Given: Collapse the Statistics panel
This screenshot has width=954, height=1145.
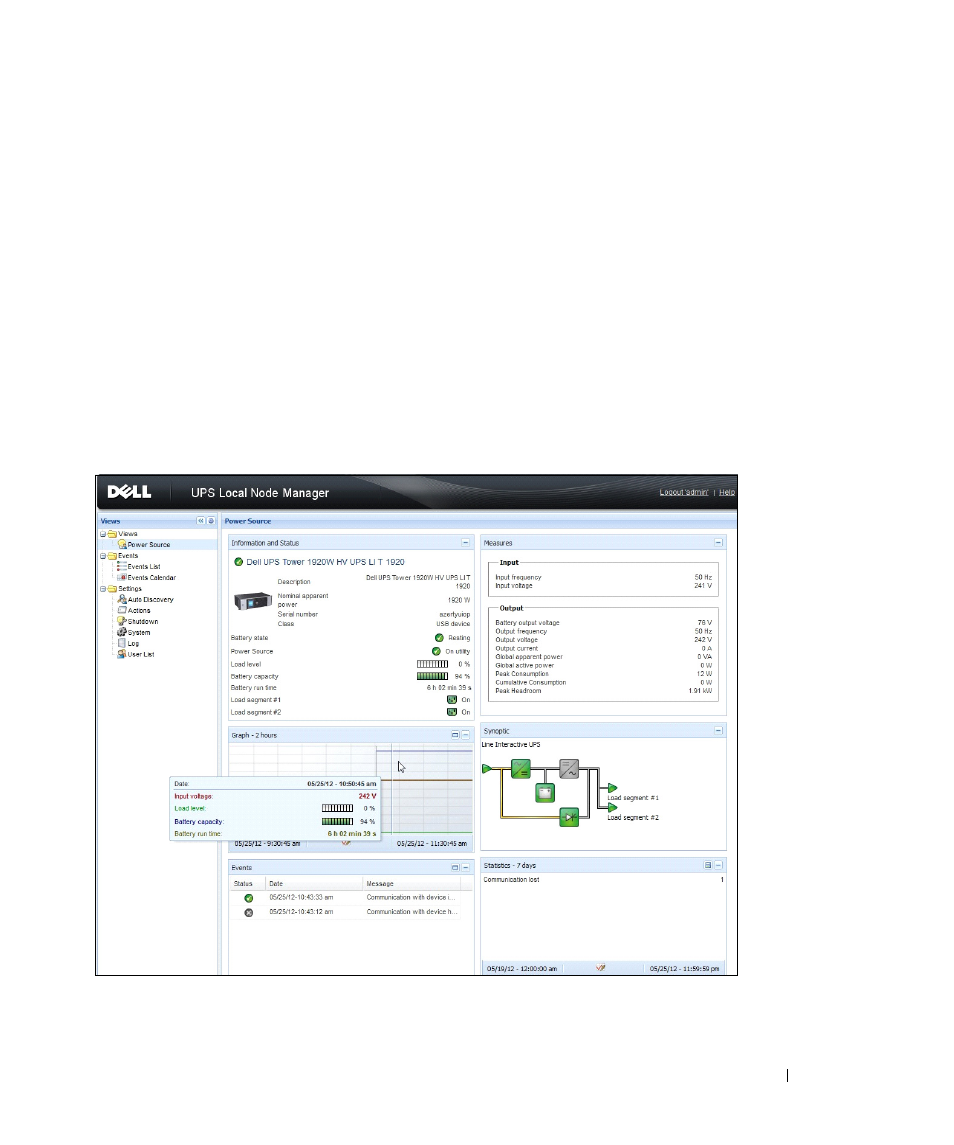Looking at the screenshot, I should point(718,865).
